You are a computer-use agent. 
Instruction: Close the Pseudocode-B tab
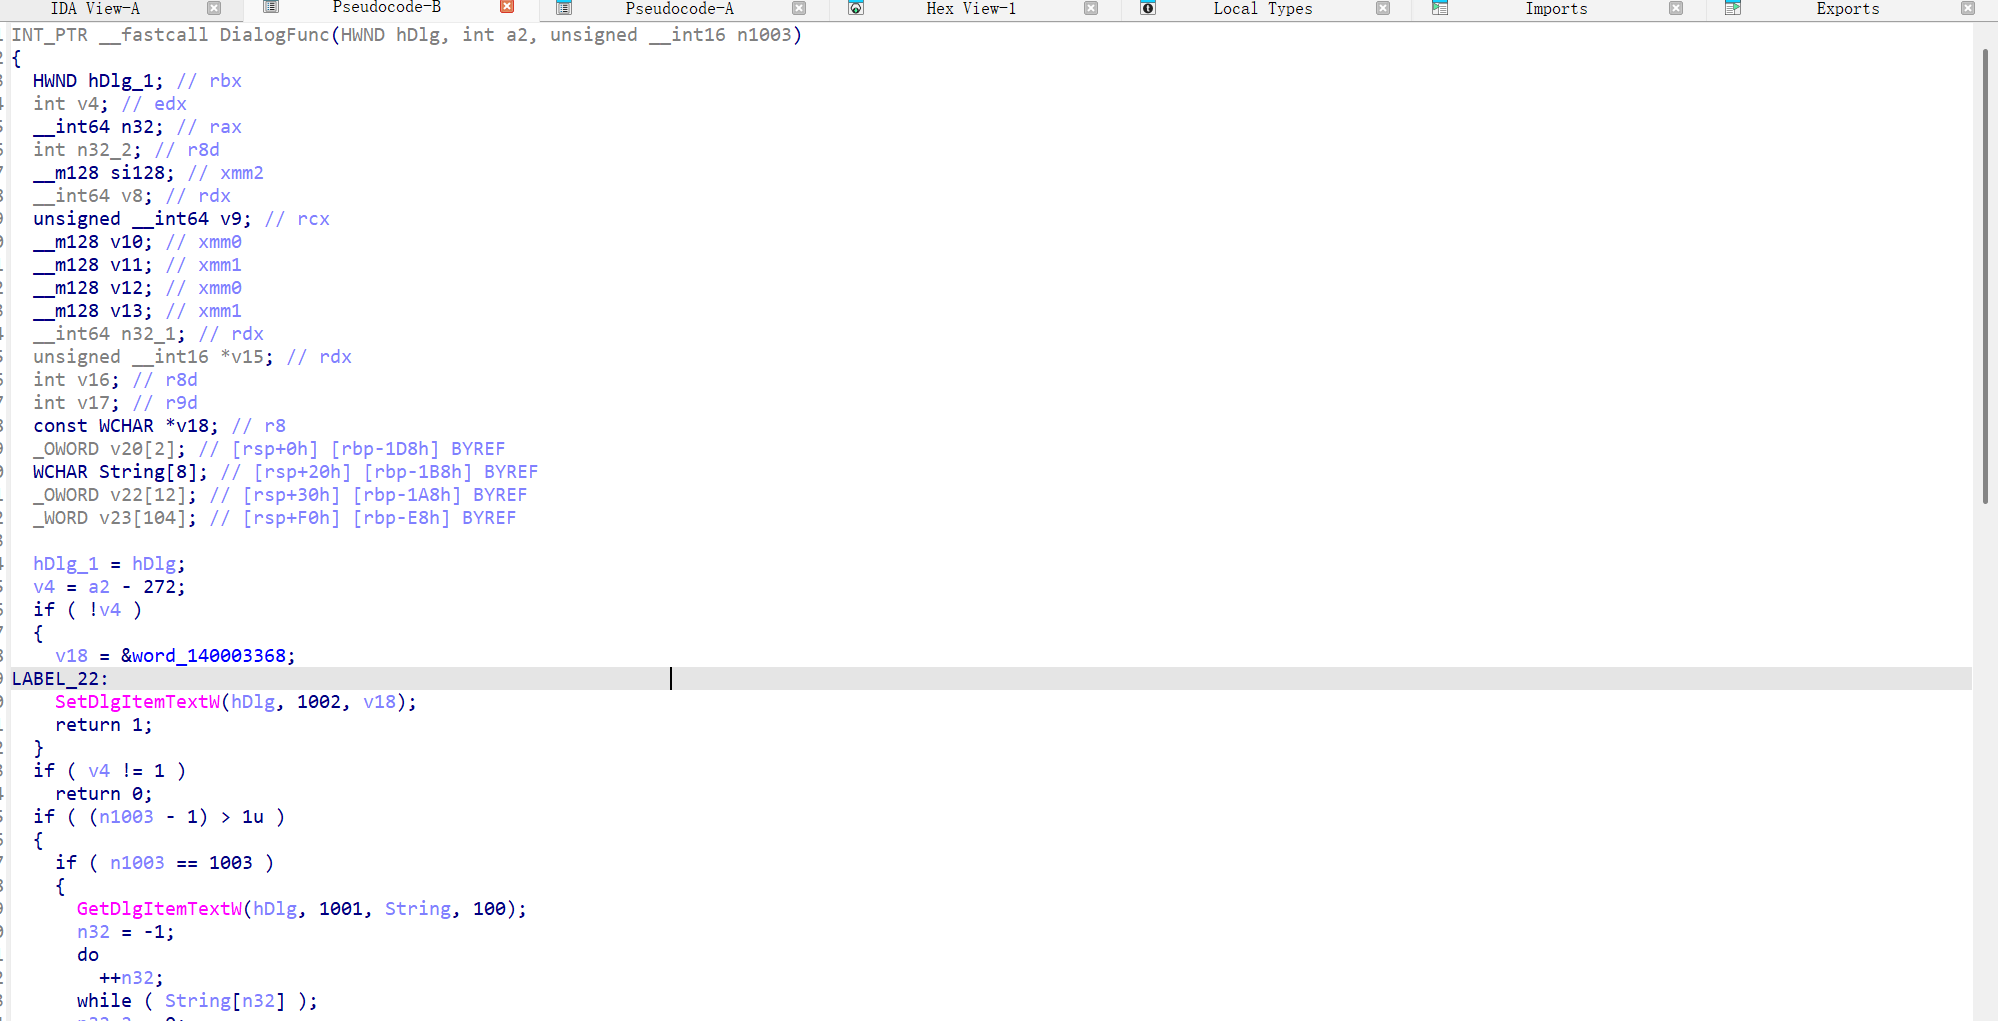point(507,7)
